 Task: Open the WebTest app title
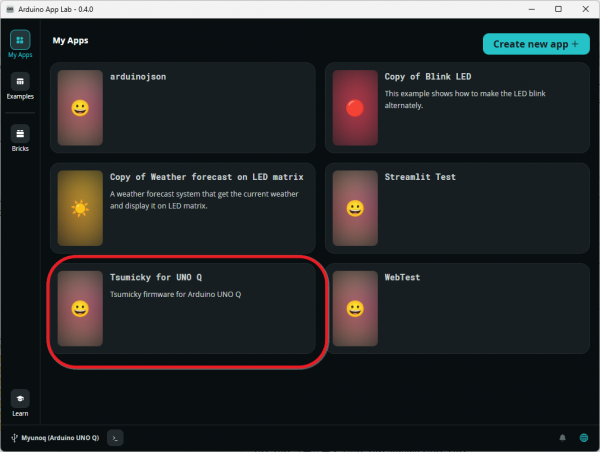point(402,277)
